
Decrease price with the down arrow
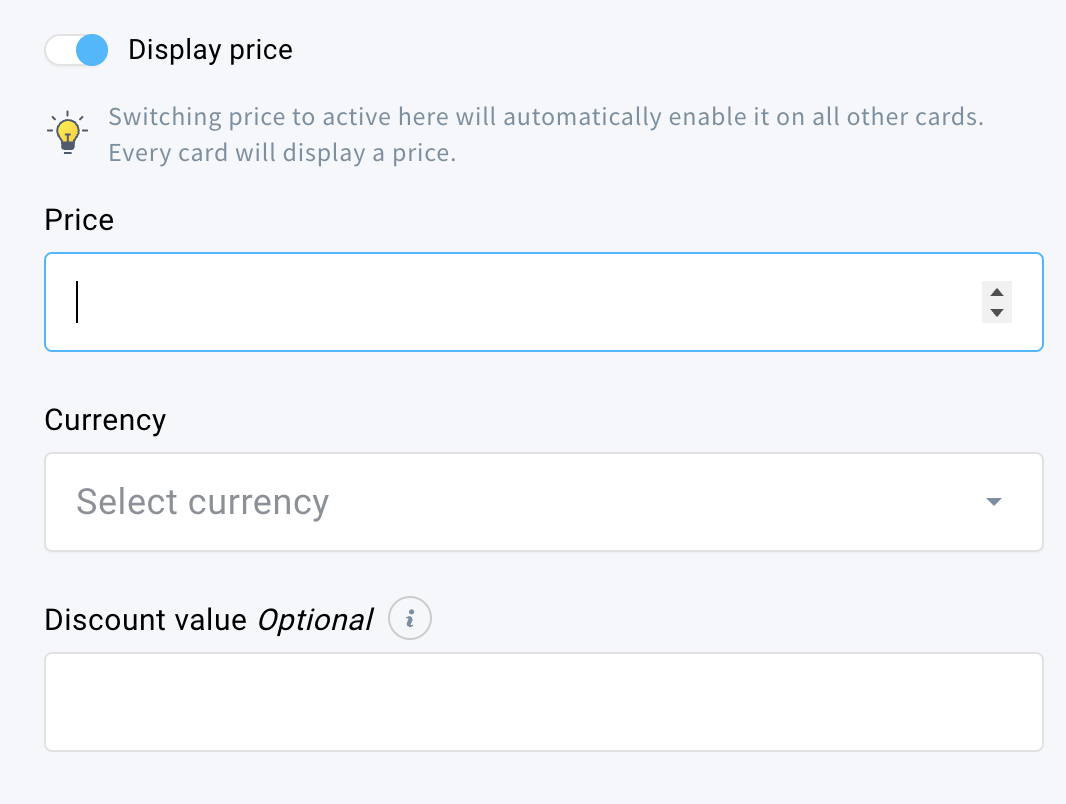996,313
